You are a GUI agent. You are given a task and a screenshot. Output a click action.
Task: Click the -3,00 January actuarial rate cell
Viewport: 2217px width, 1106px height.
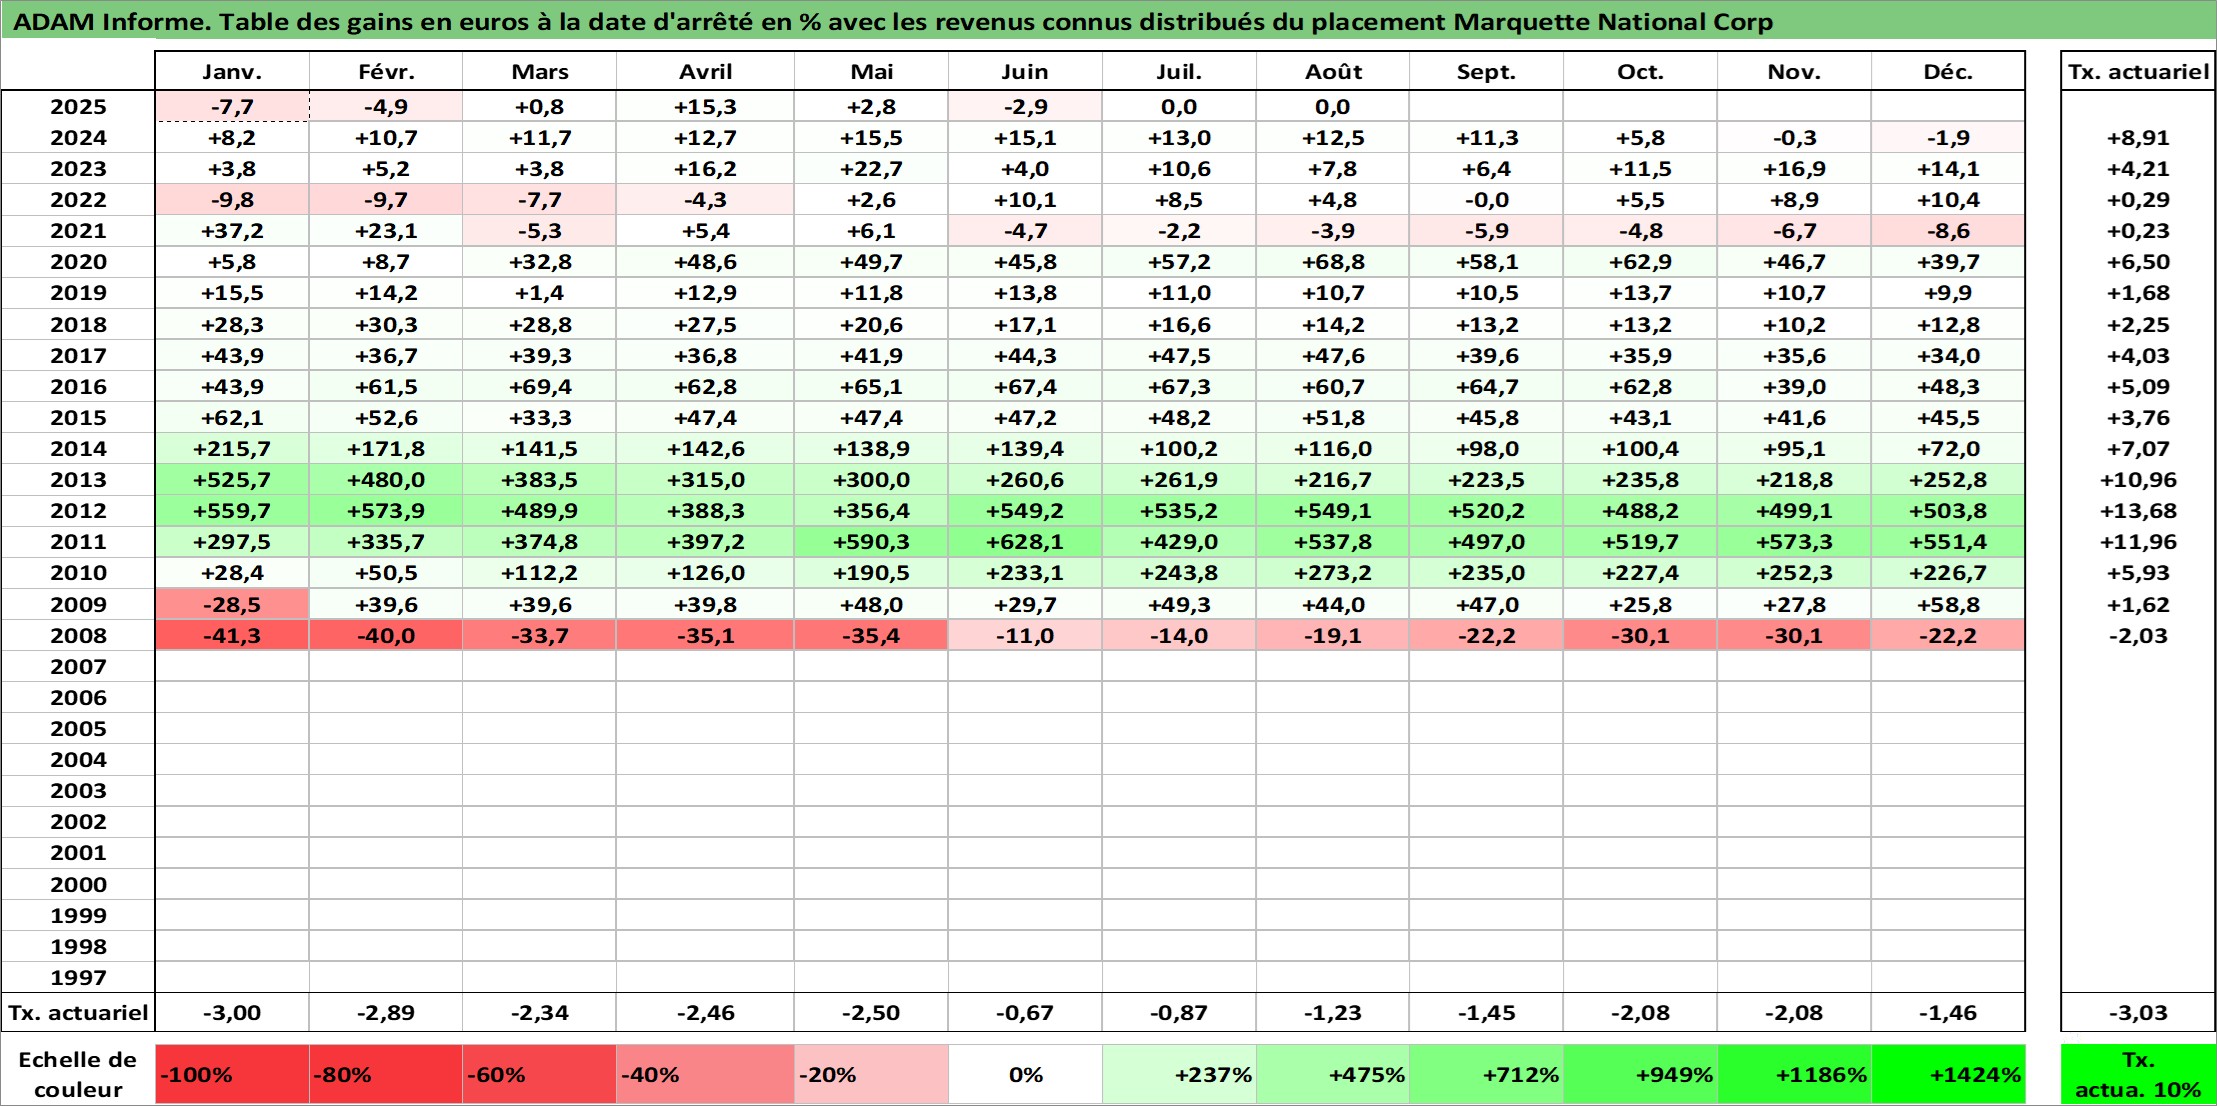point(232,1013)
